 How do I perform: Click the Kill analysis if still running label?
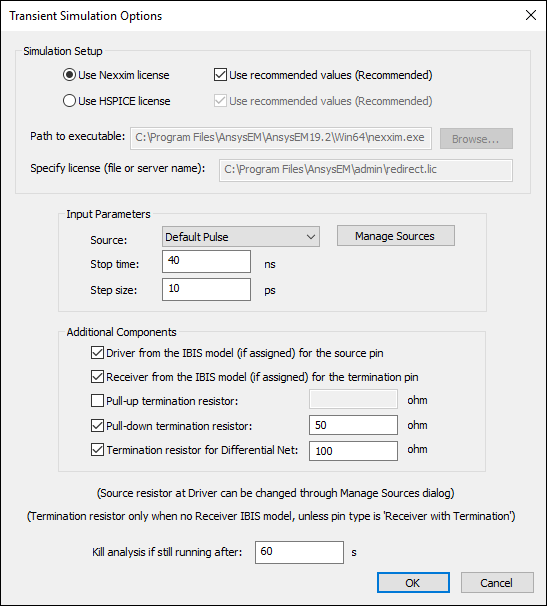click(167, 552)
